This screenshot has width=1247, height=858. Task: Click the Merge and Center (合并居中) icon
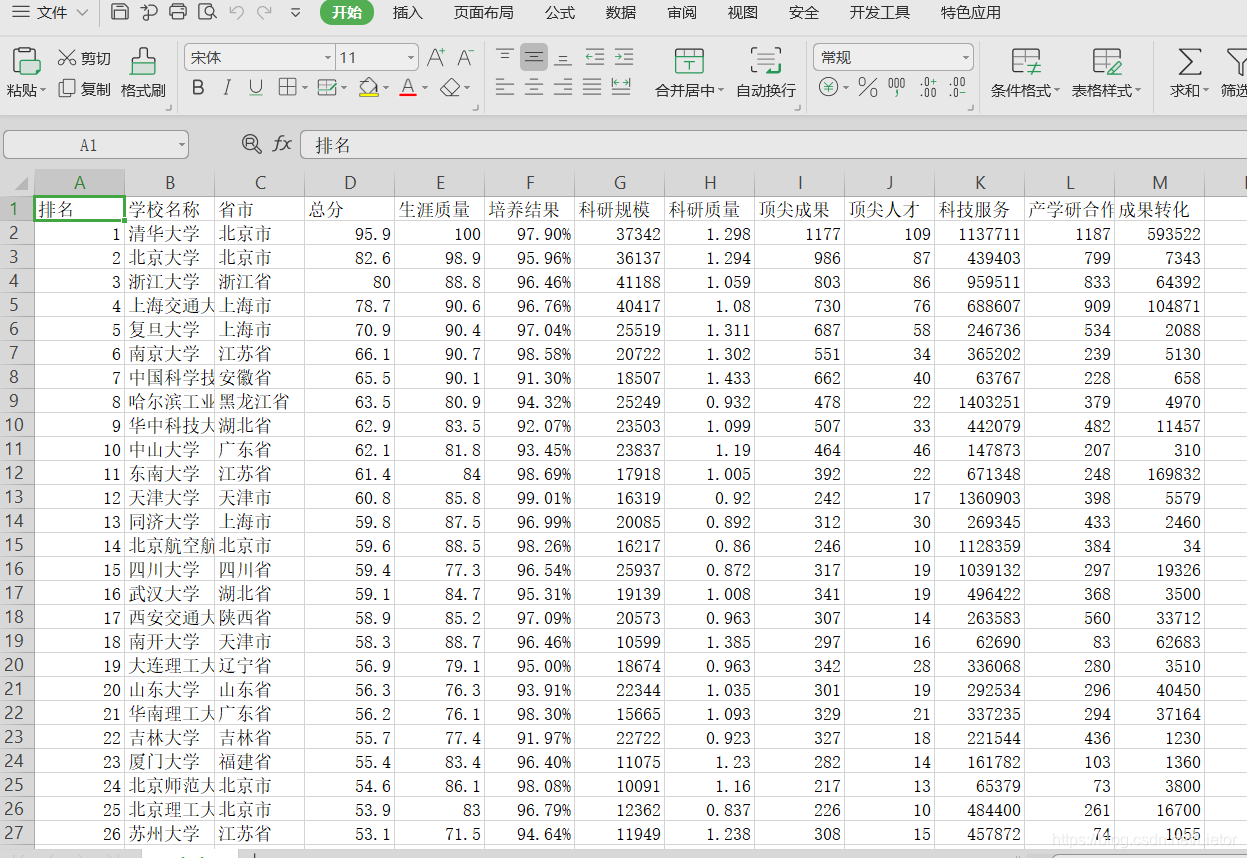[689, 61]
